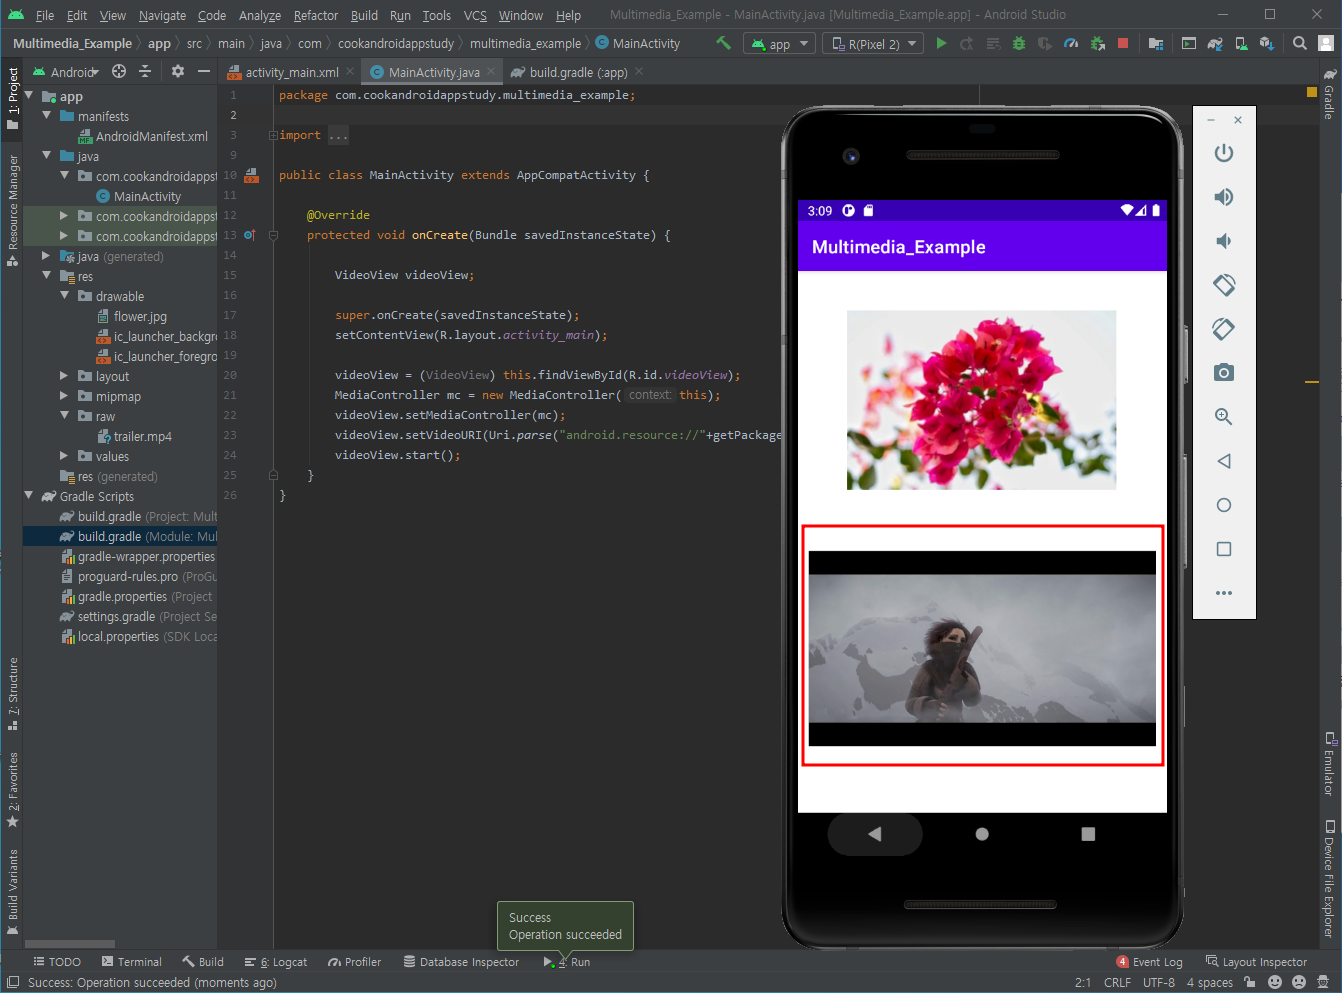Toggle the Z: Structure side panel
This screenshot has height=993, width=1342.
12,694
